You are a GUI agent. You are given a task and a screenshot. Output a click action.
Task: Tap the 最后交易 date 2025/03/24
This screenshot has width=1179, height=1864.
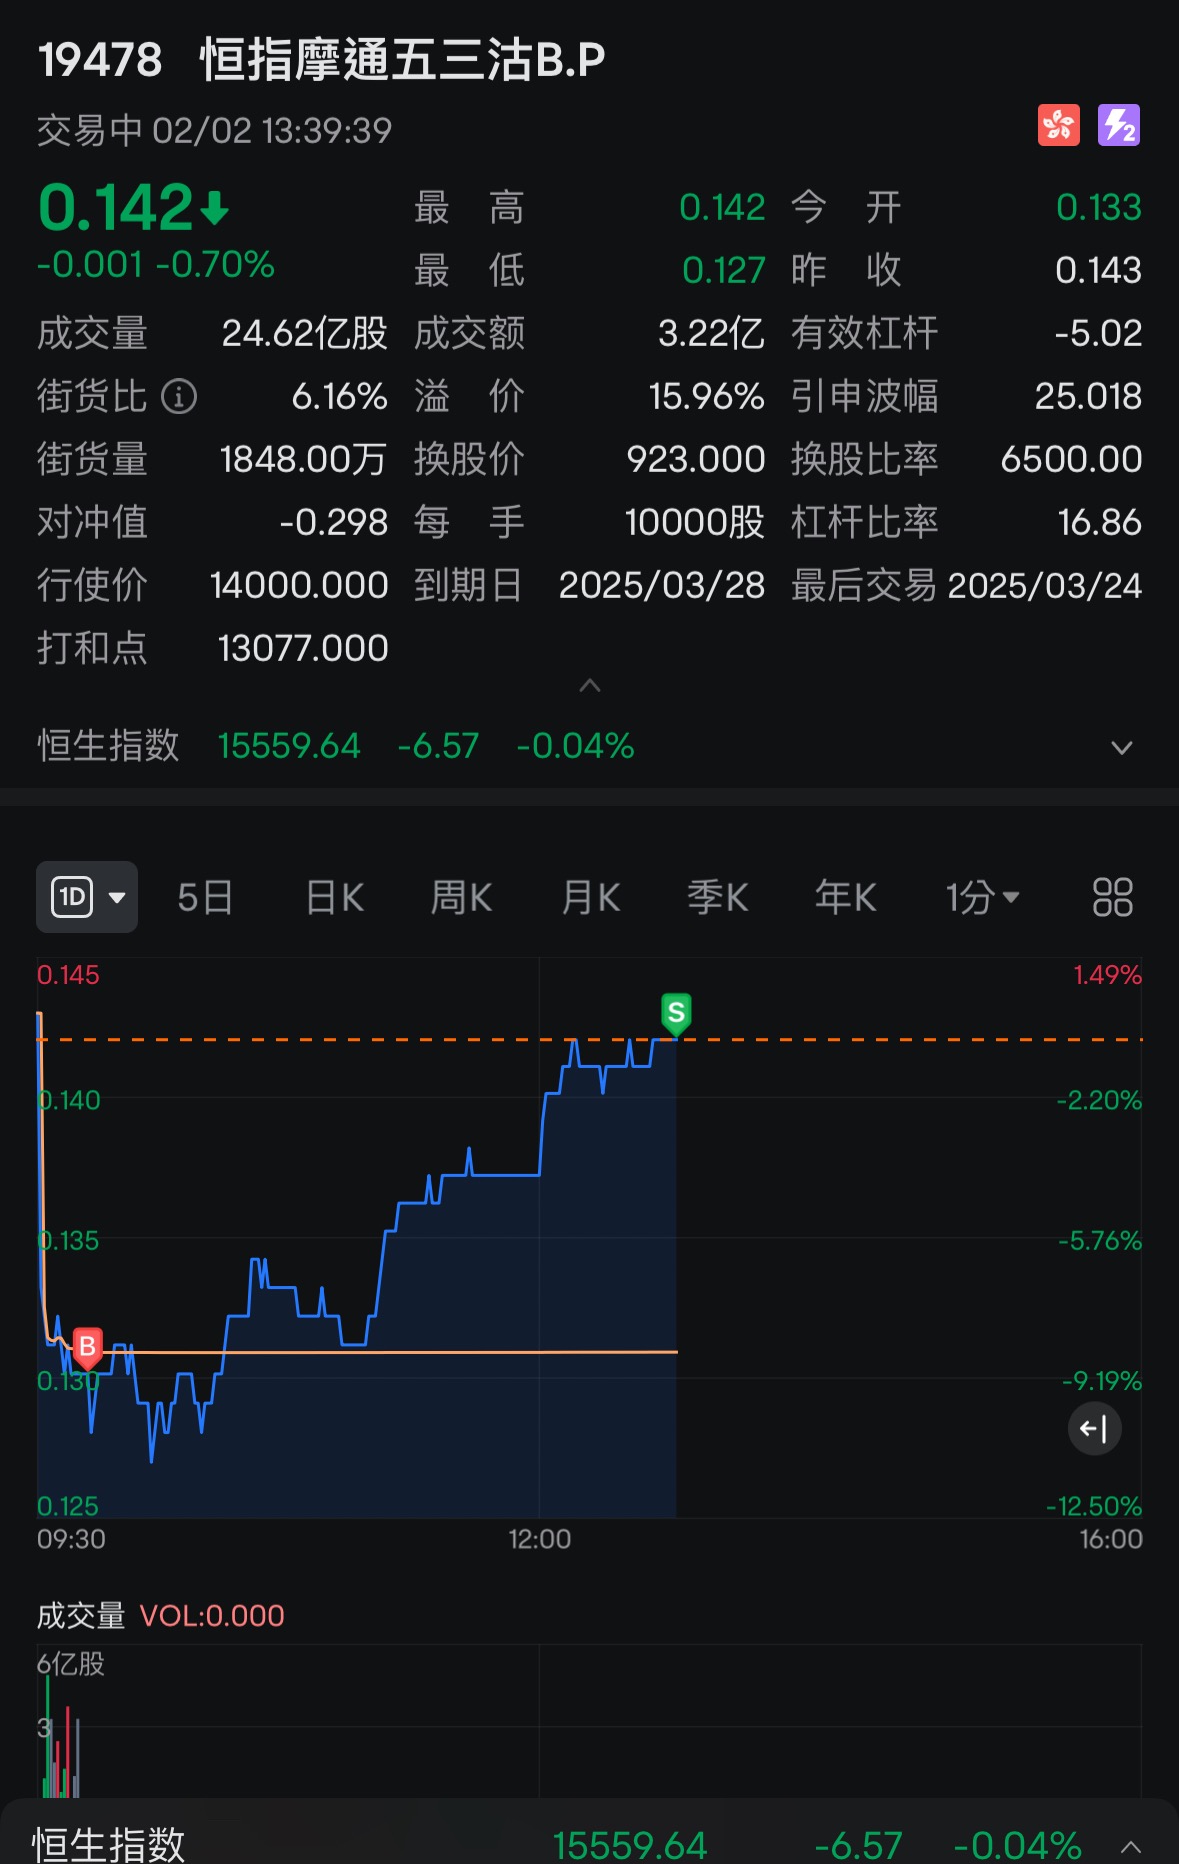click(1045, 585)
